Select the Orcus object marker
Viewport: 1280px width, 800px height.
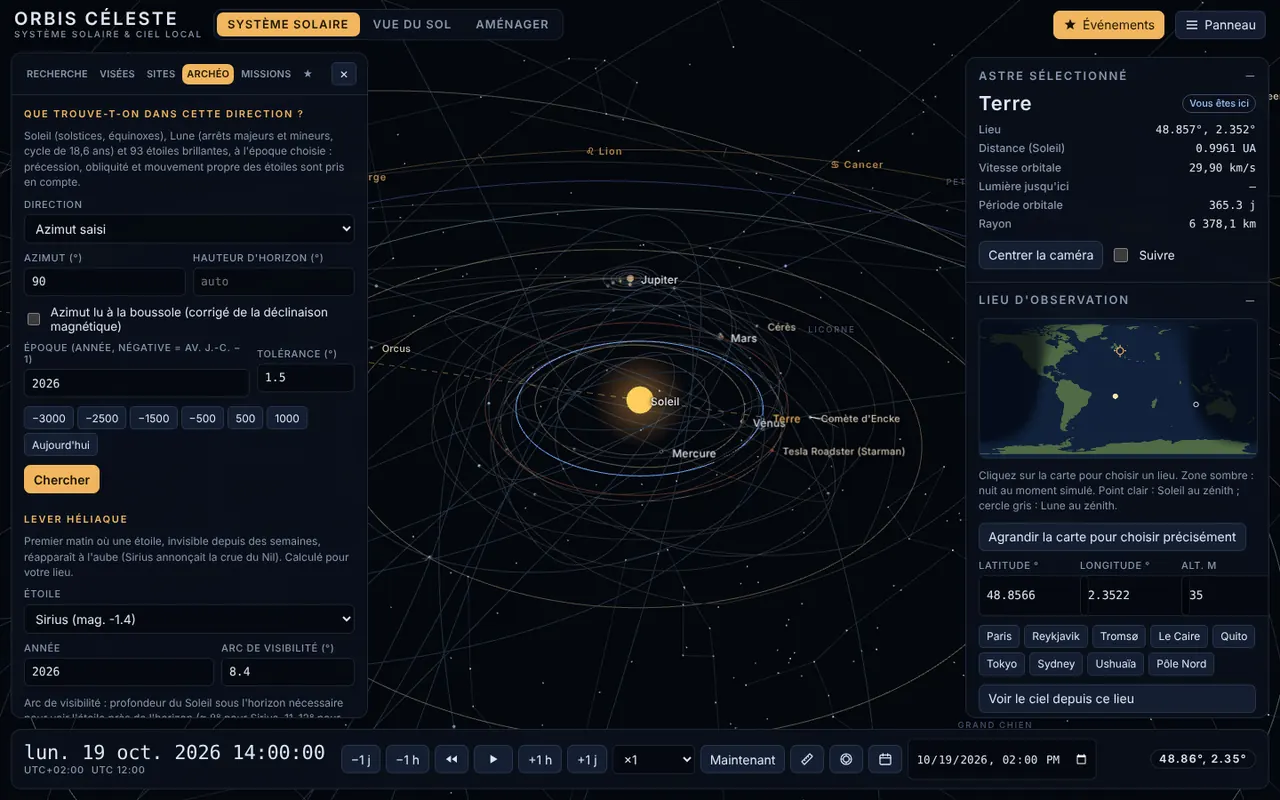374,349
